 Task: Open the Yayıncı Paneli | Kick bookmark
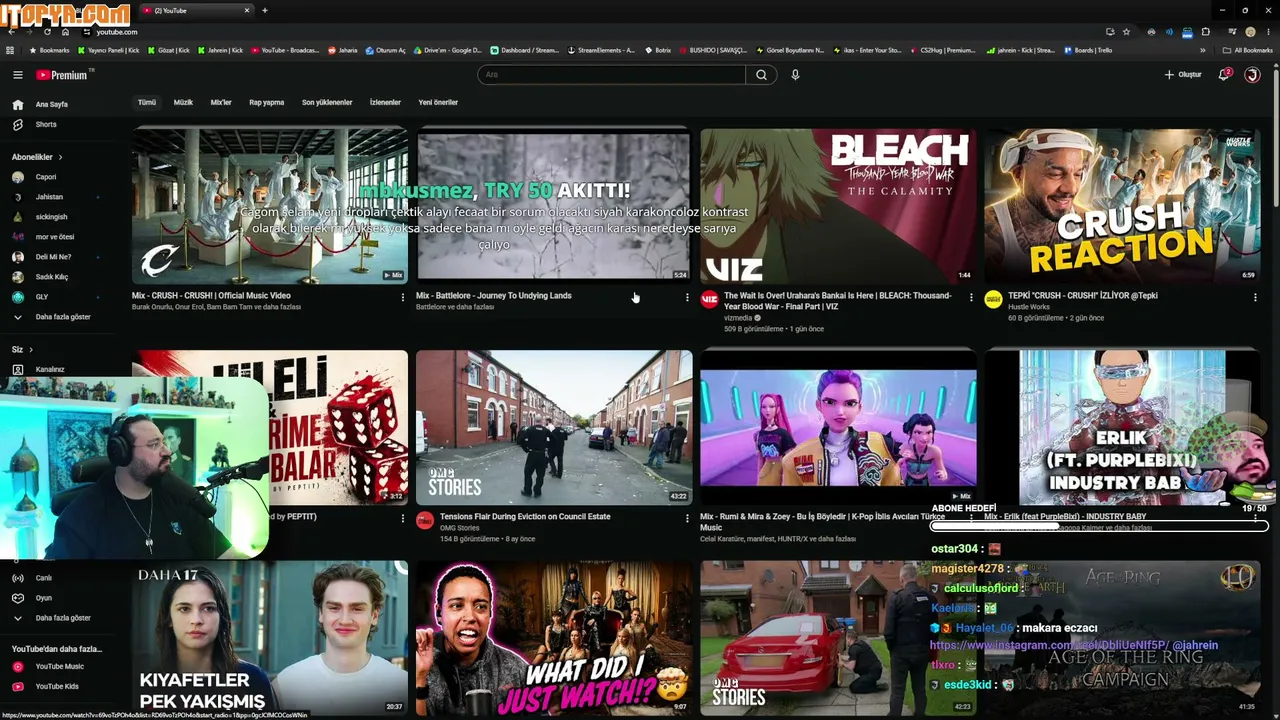point(111,50)
